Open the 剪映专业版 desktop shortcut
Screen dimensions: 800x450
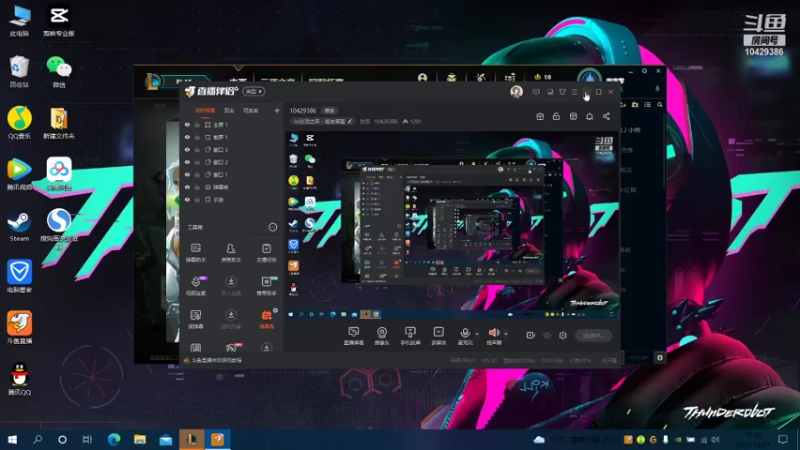click(x=59, y=20)
